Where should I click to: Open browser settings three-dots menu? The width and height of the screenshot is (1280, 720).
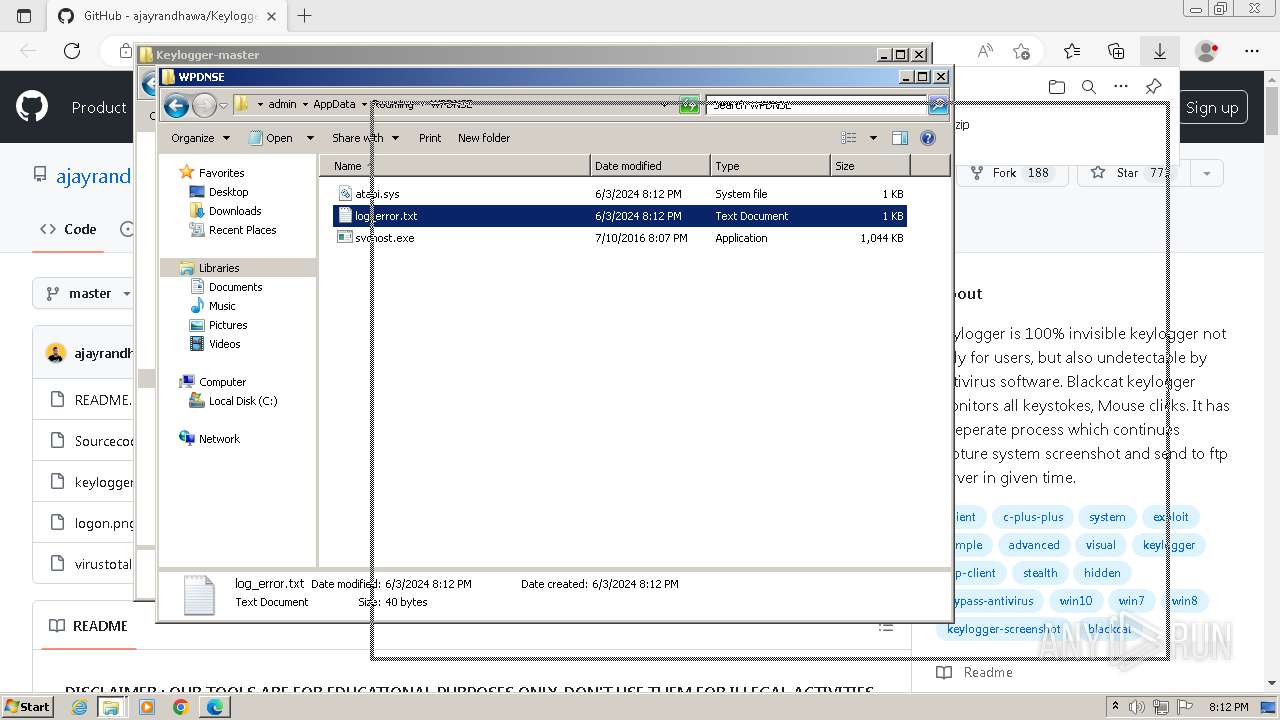click(1252, 51)
